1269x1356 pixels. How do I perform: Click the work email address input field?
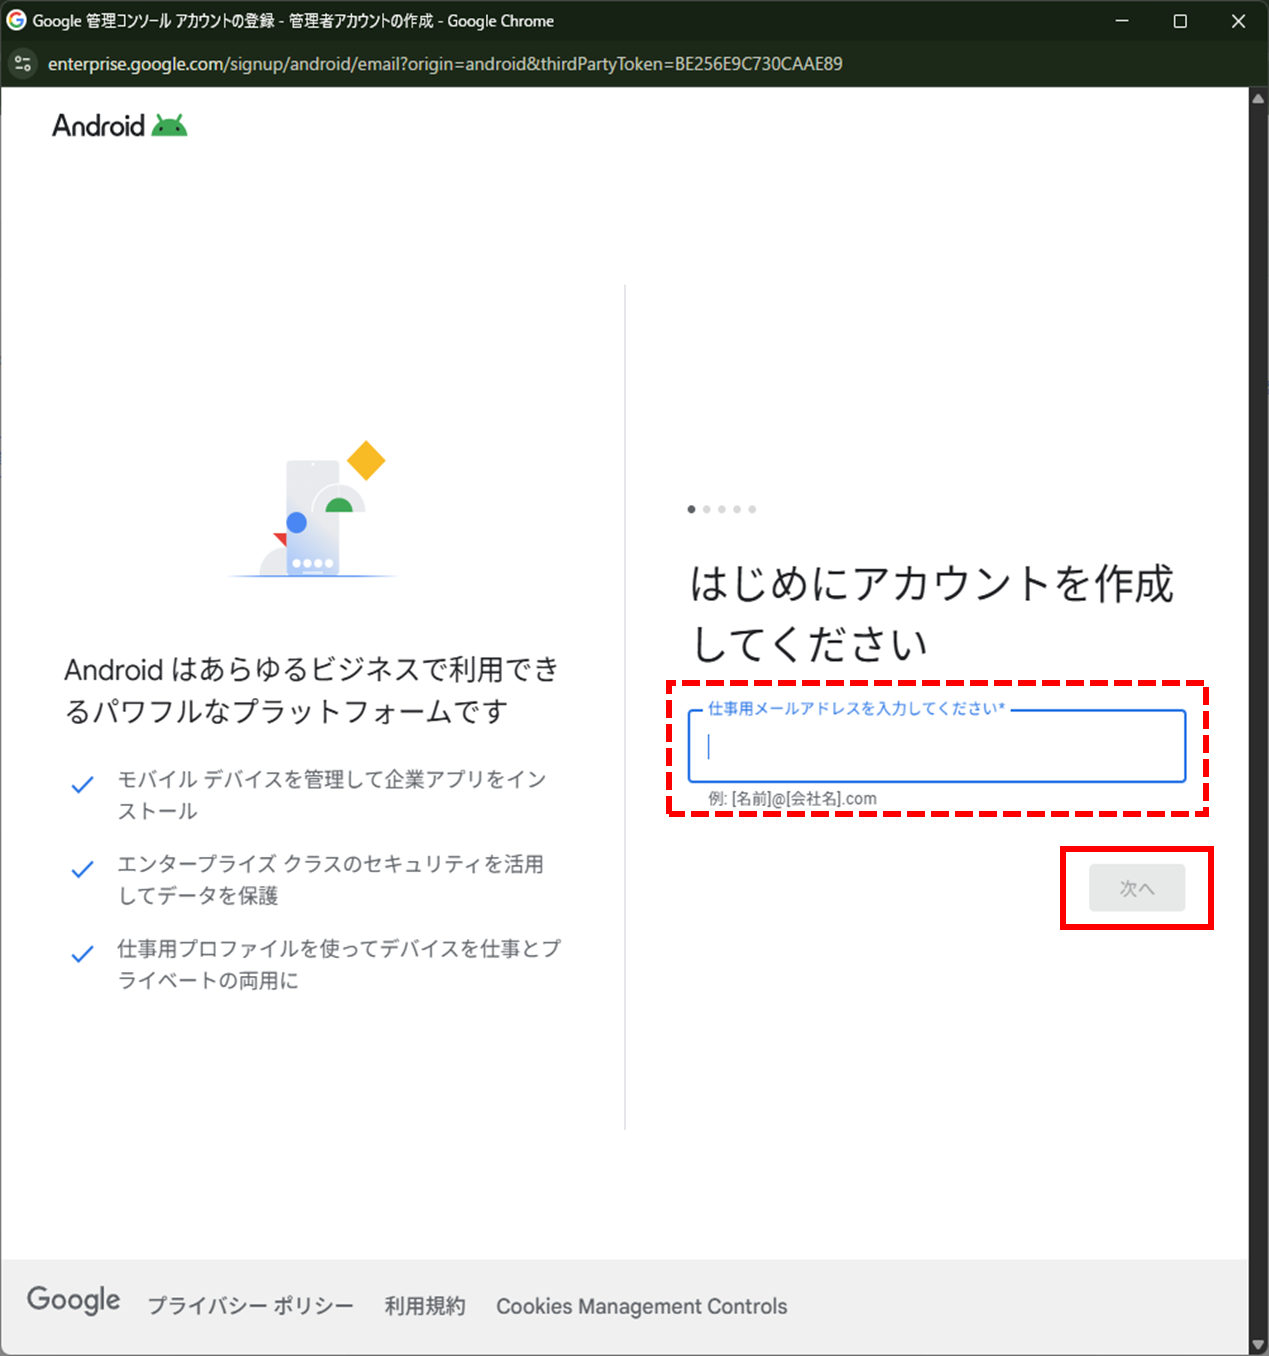[937, 746]
